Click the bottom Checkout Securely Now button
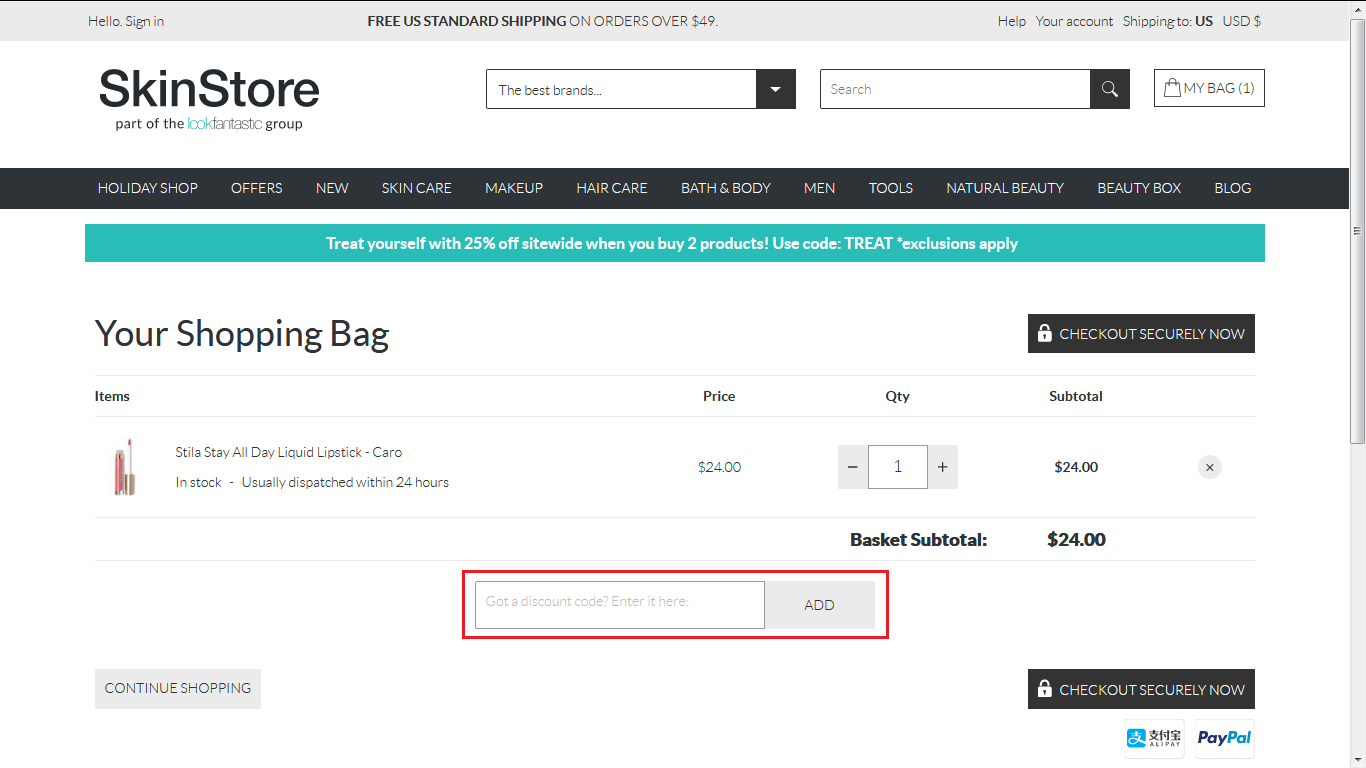Viewport: 1366px width, 768px height. pyautogui.click(x=1141, y=689)
